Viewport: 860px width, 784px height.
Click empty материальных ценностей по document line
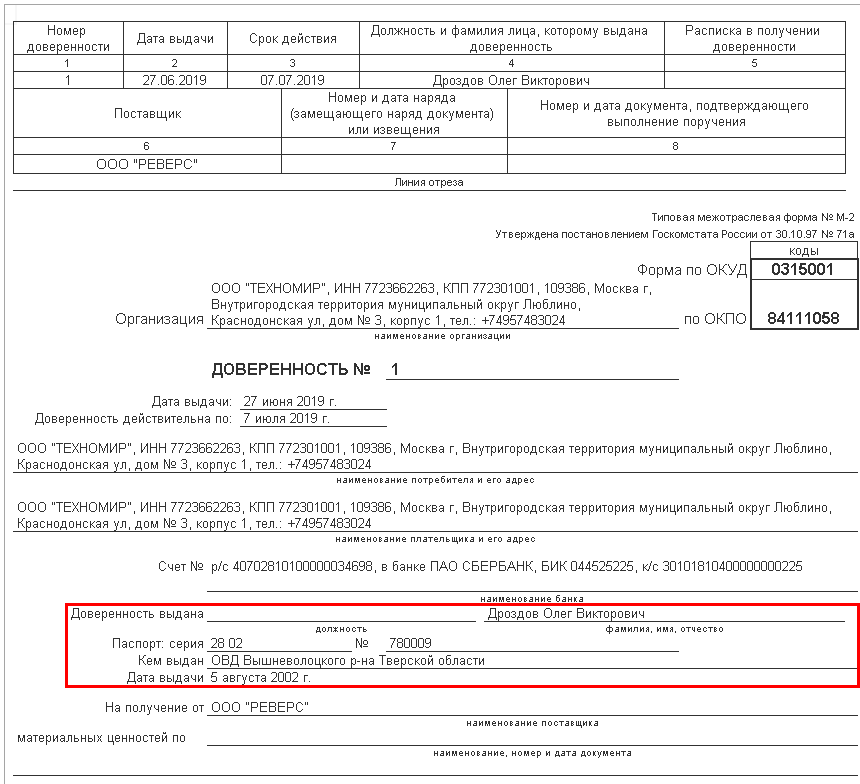click(x=532, y=738)
